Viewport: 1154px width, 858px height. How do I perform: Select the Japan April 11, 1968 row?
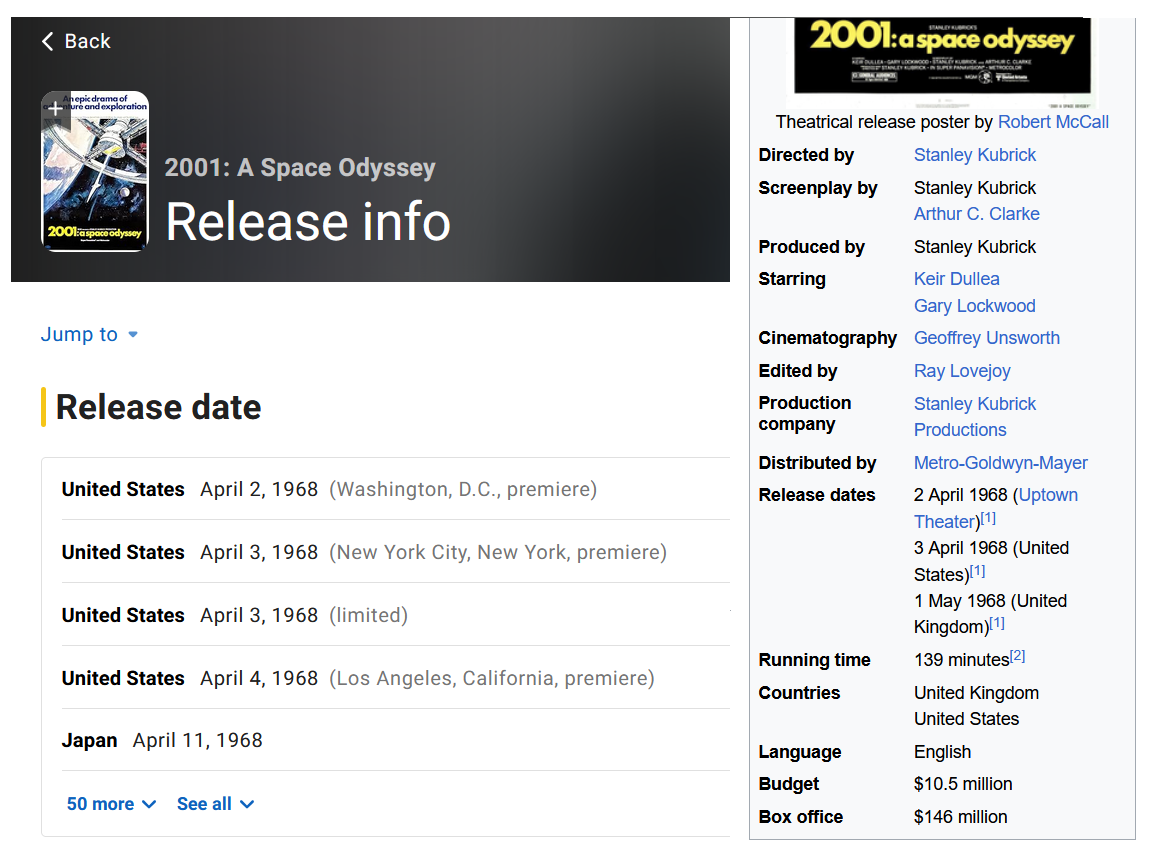tap(395, 740)
